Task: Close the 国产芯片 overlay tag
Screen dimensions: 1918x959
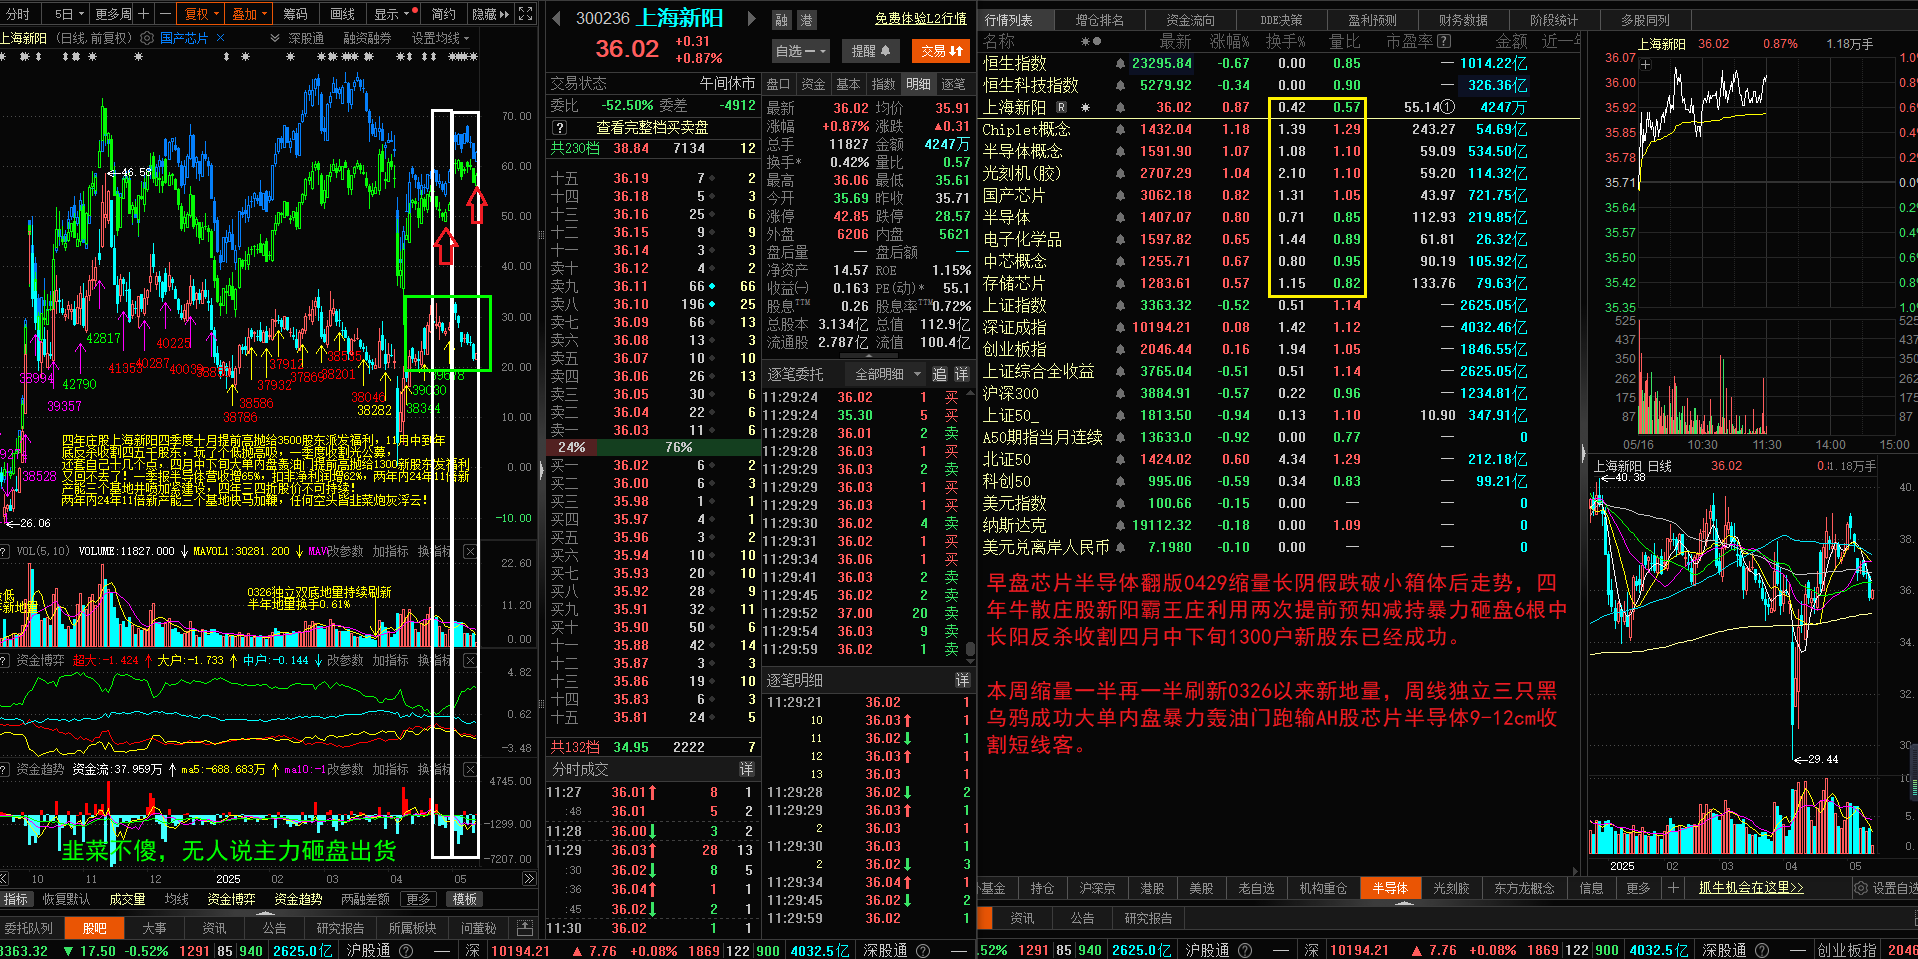Action: pos(220,38)
